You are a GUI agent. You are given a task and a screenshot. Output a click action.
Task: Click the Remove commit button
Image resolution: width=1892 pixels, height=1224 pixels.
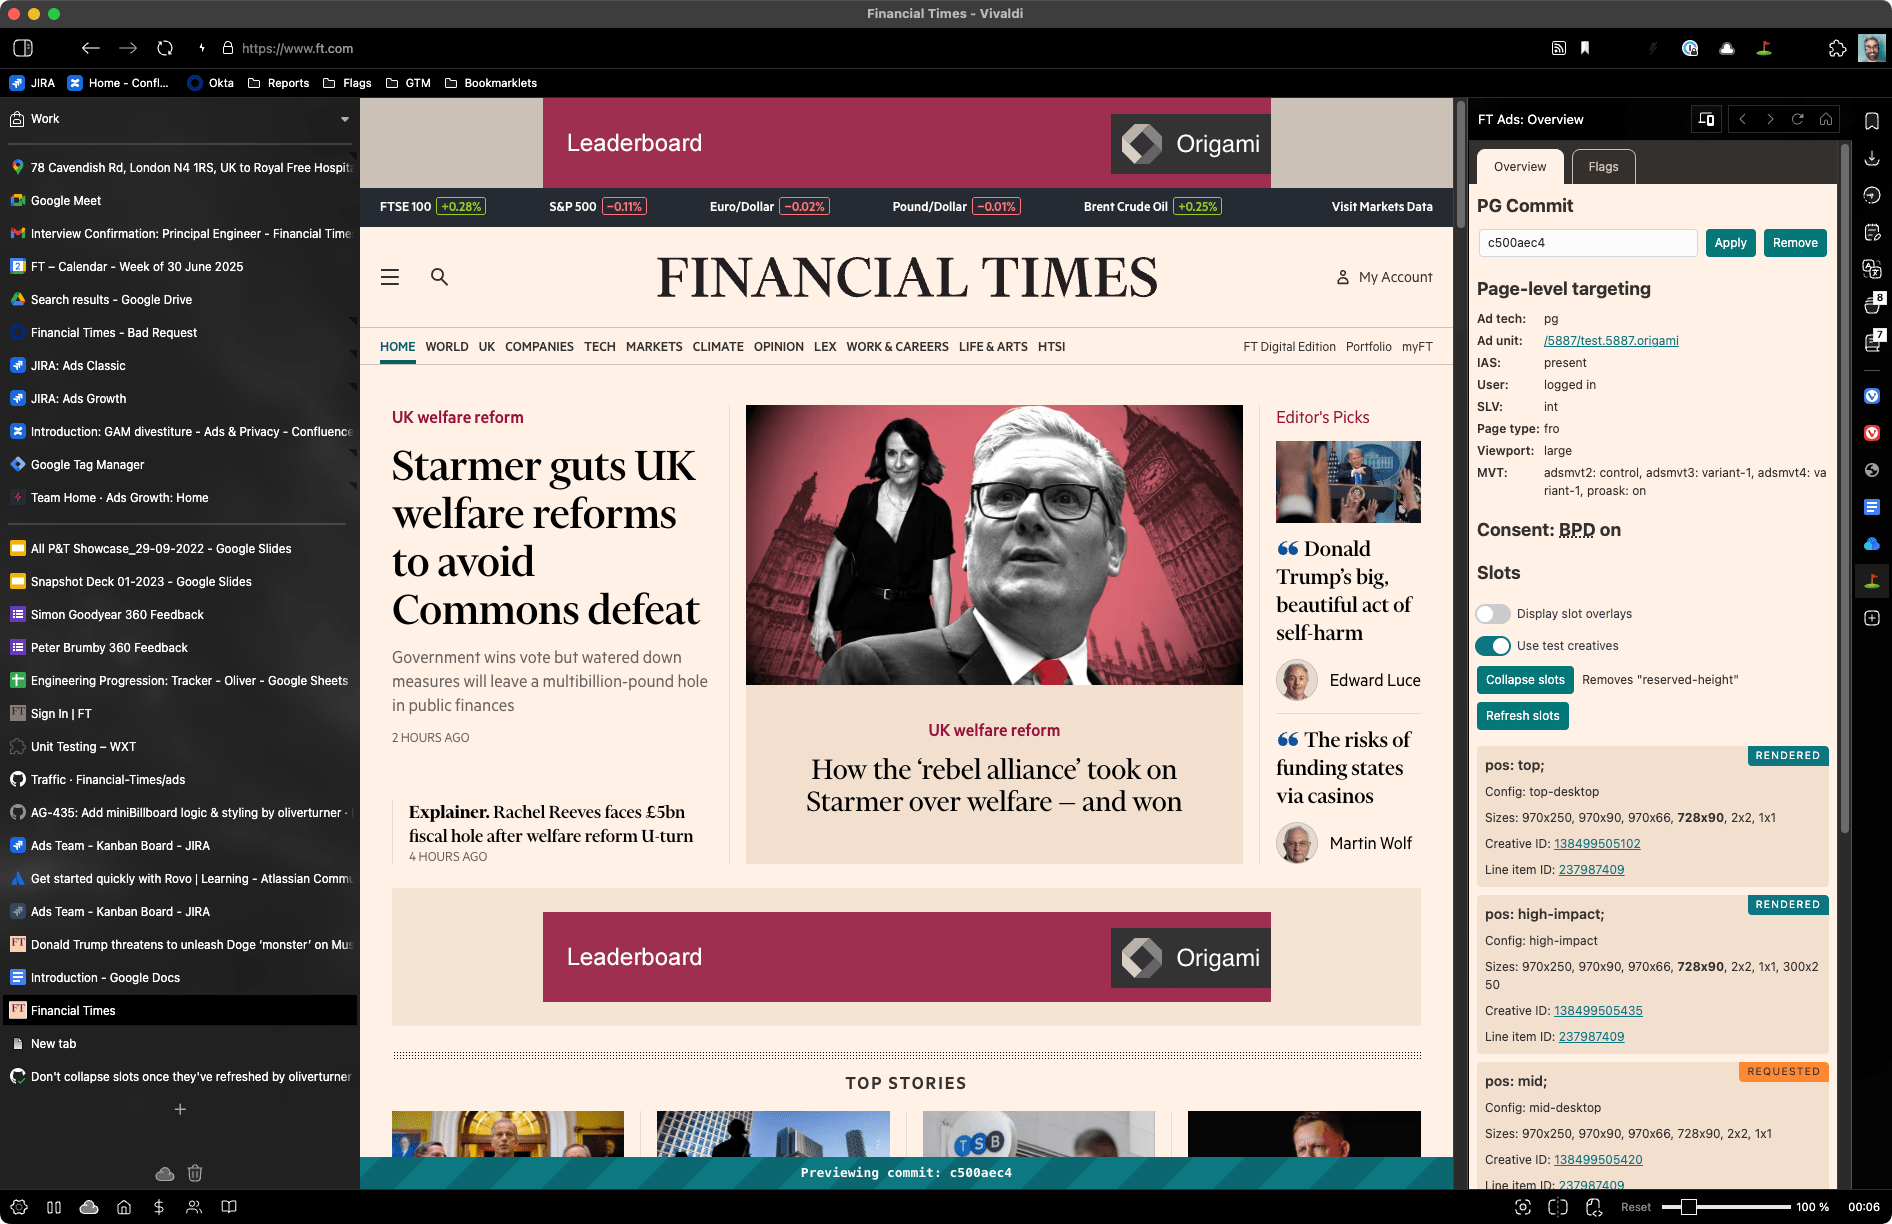coord(1795,243)
